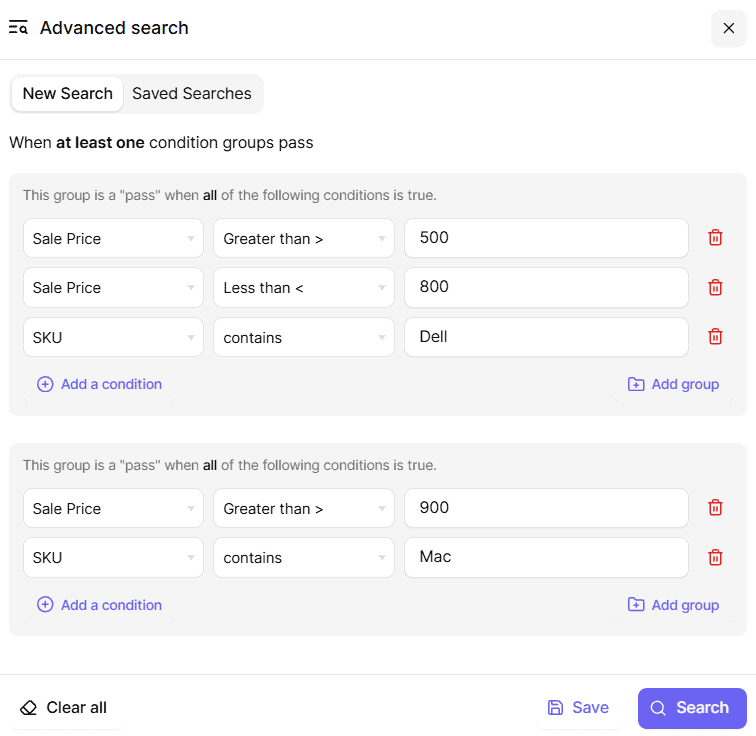
Task: Open SKU field dropdown in Mac row
Action: tap(113, 558)
